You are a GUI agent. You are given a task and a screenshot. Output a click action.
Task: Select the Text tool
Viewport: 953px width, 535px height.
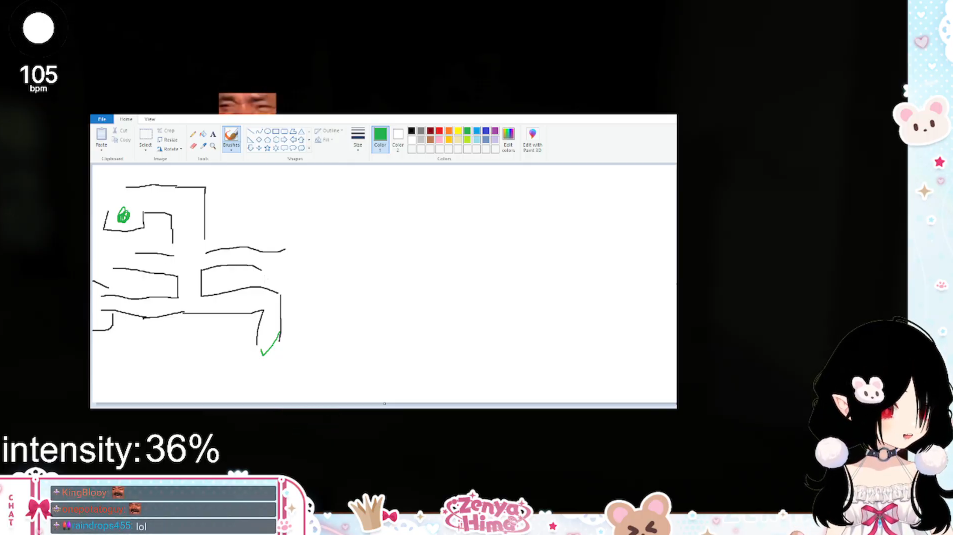click(213, 134)
